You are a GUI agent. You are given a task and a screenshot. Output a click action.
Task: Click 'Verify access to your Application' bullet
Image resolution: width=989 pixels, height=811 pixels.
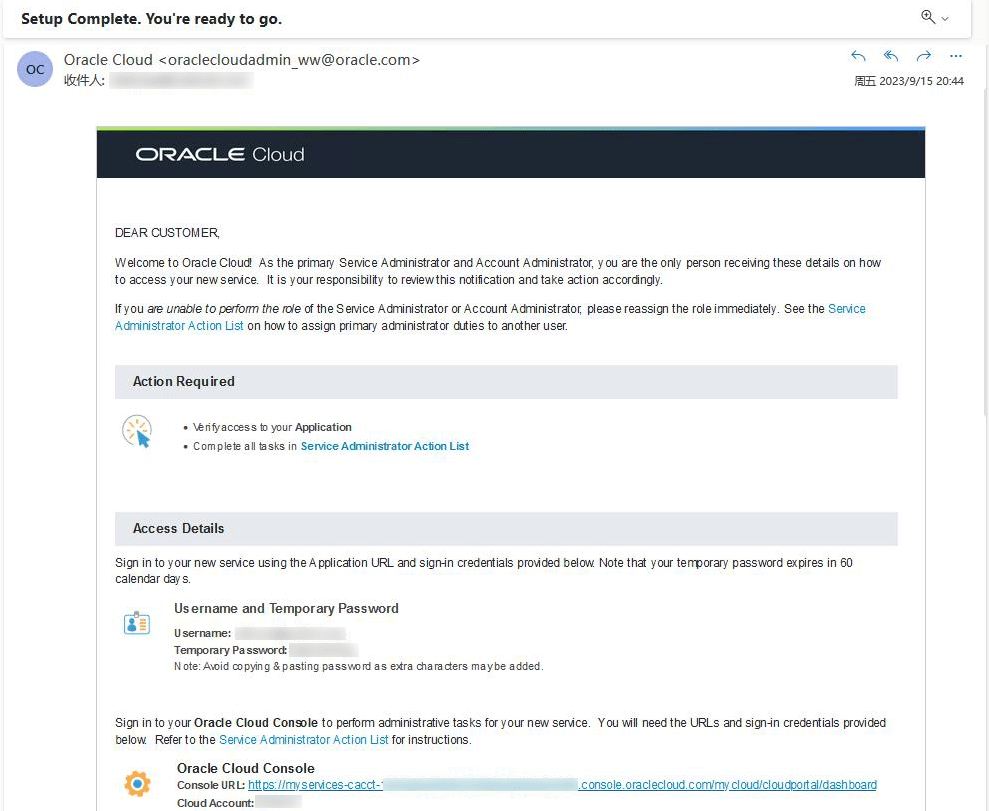(272, 427)
